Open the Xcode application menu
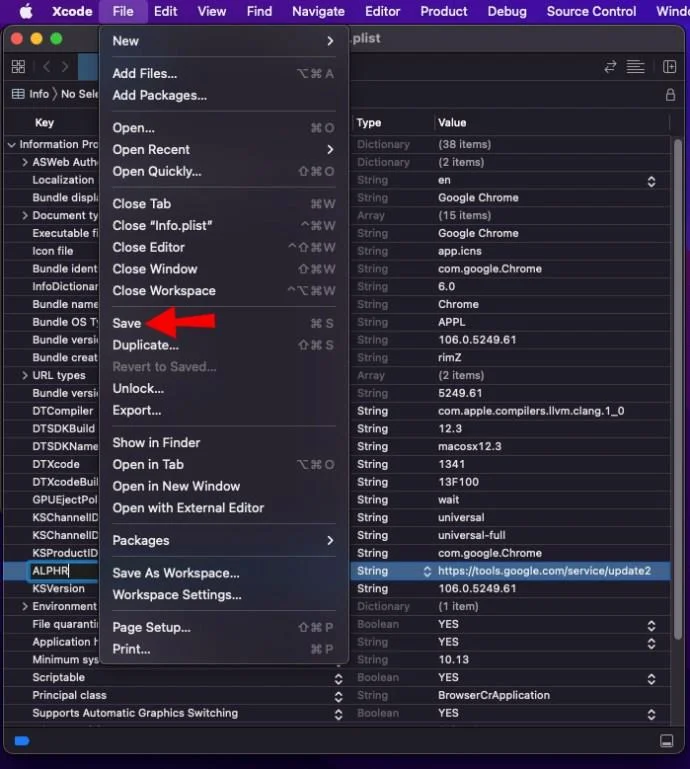 [x=72, y=11]
